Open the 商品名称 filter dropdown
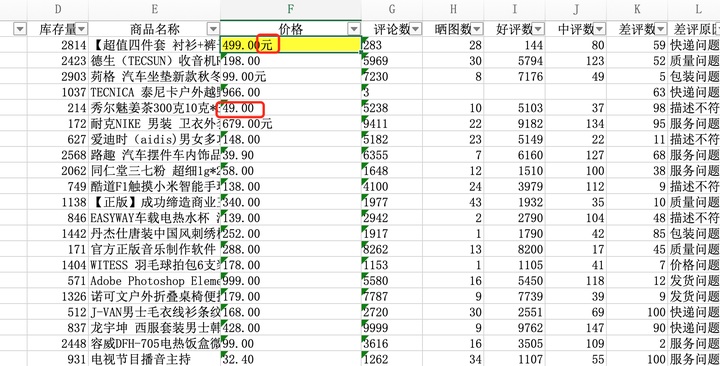This screenshot has height=366, width=720. pos(213,29)
